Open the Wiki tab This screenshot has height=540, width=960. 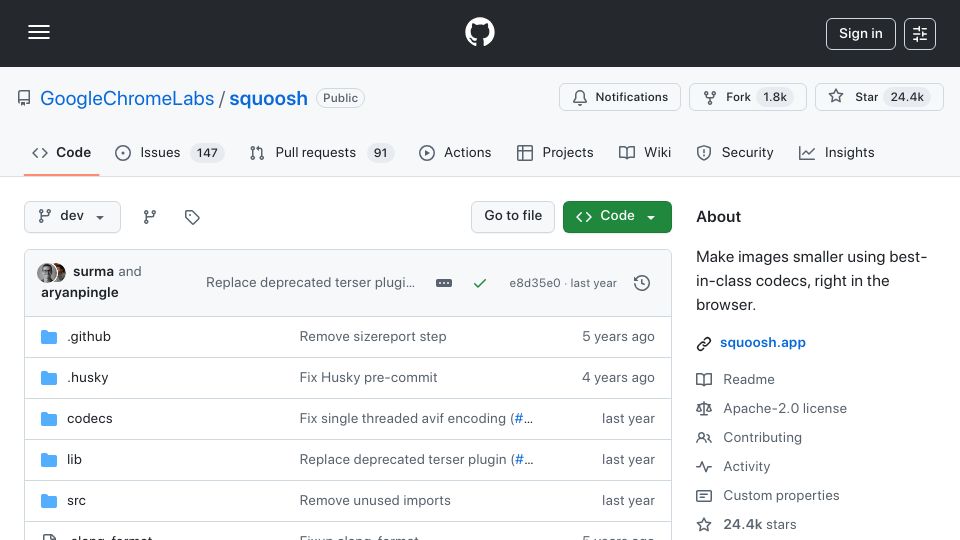pyautogui.click(x=645, y=152)
